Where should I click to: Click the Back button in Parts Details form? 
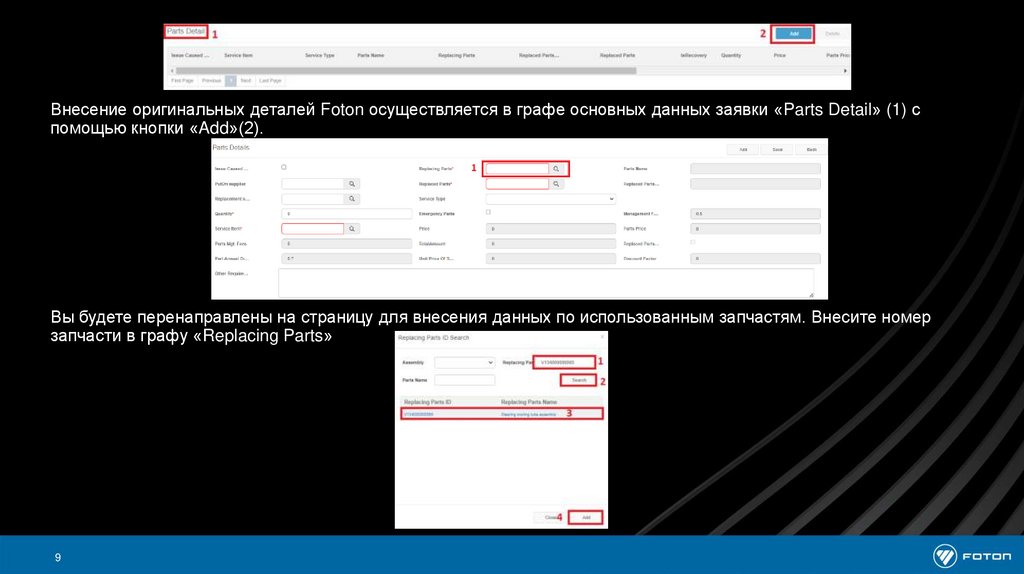point(811,150)
